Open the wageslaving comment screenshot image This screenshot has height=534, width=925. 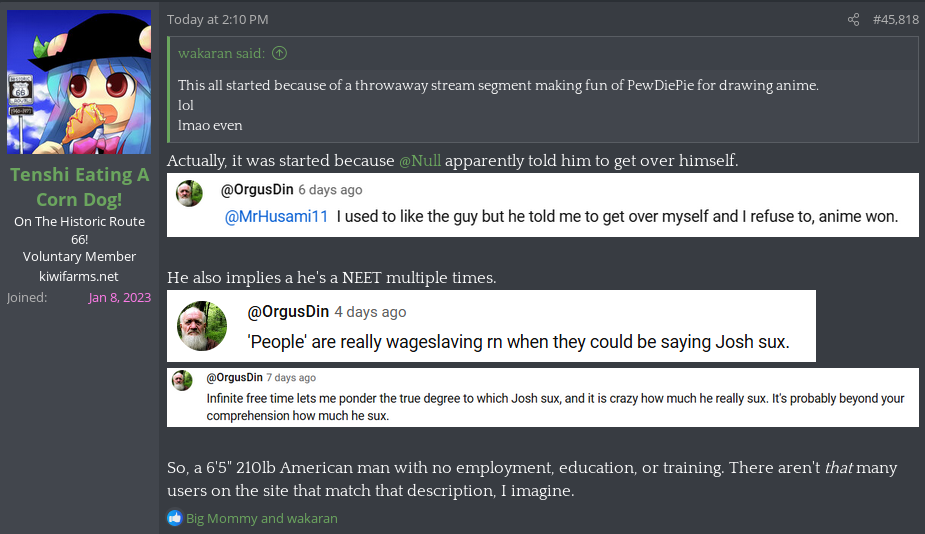click(491, 326)
